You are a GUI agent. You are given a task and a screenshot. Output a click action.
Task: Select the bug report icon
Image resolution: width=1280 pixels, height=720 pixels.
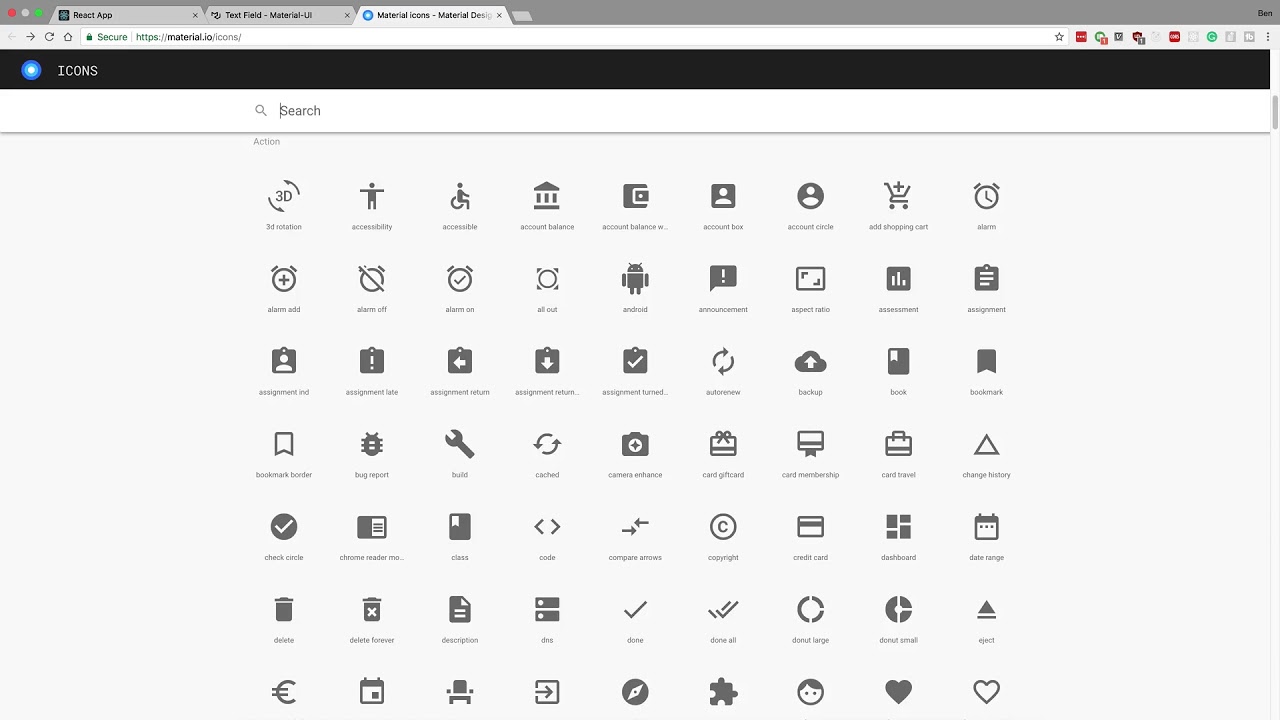[371, 443]
